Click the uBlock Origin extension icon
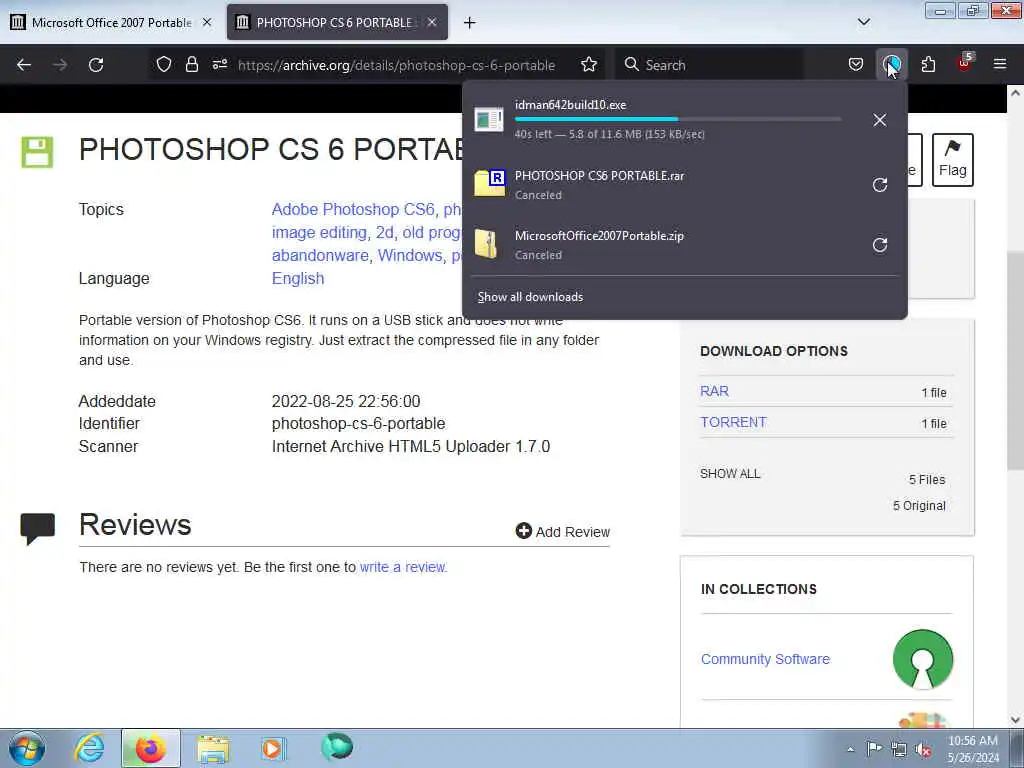 point(964,63)
